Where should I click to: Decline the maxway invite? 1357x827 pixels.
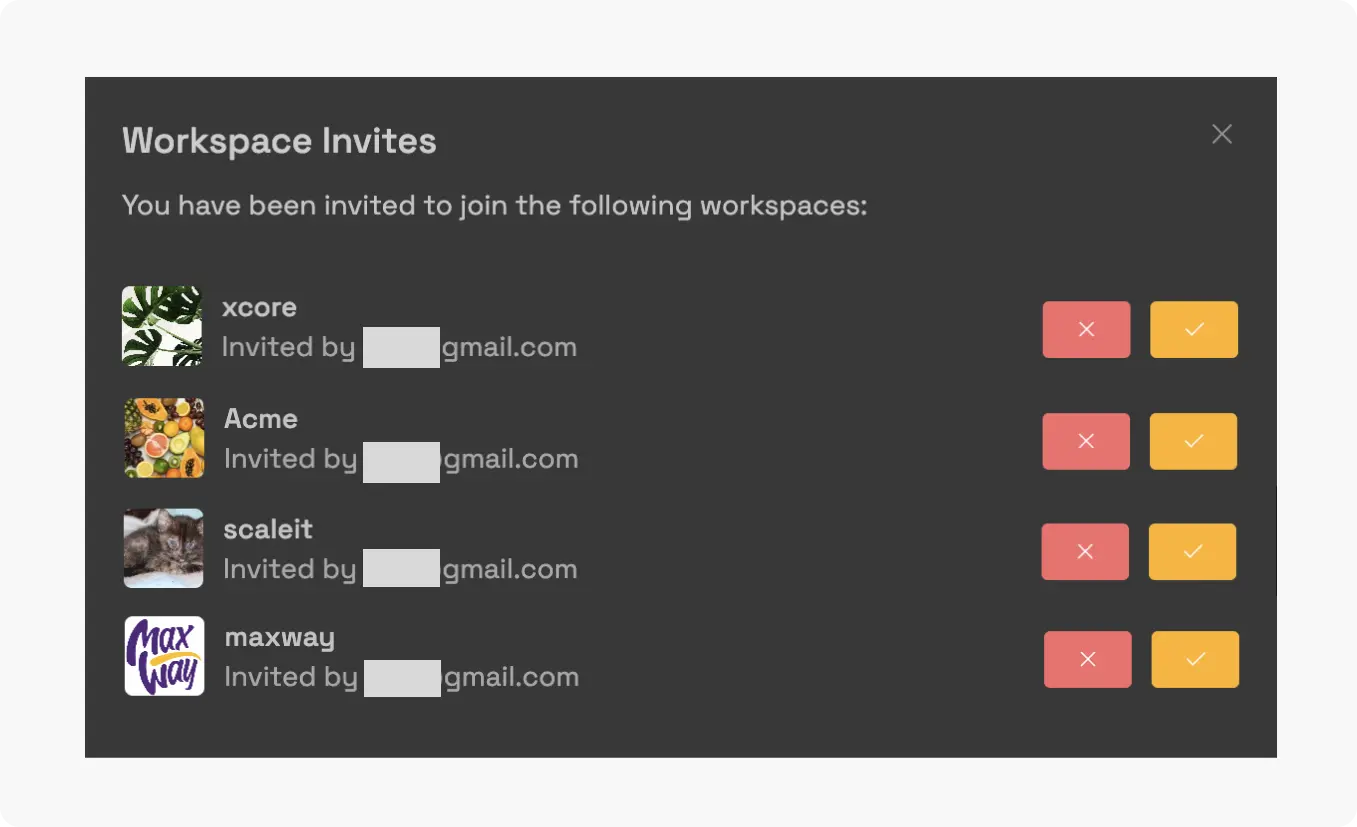[x=1087, y=659]
